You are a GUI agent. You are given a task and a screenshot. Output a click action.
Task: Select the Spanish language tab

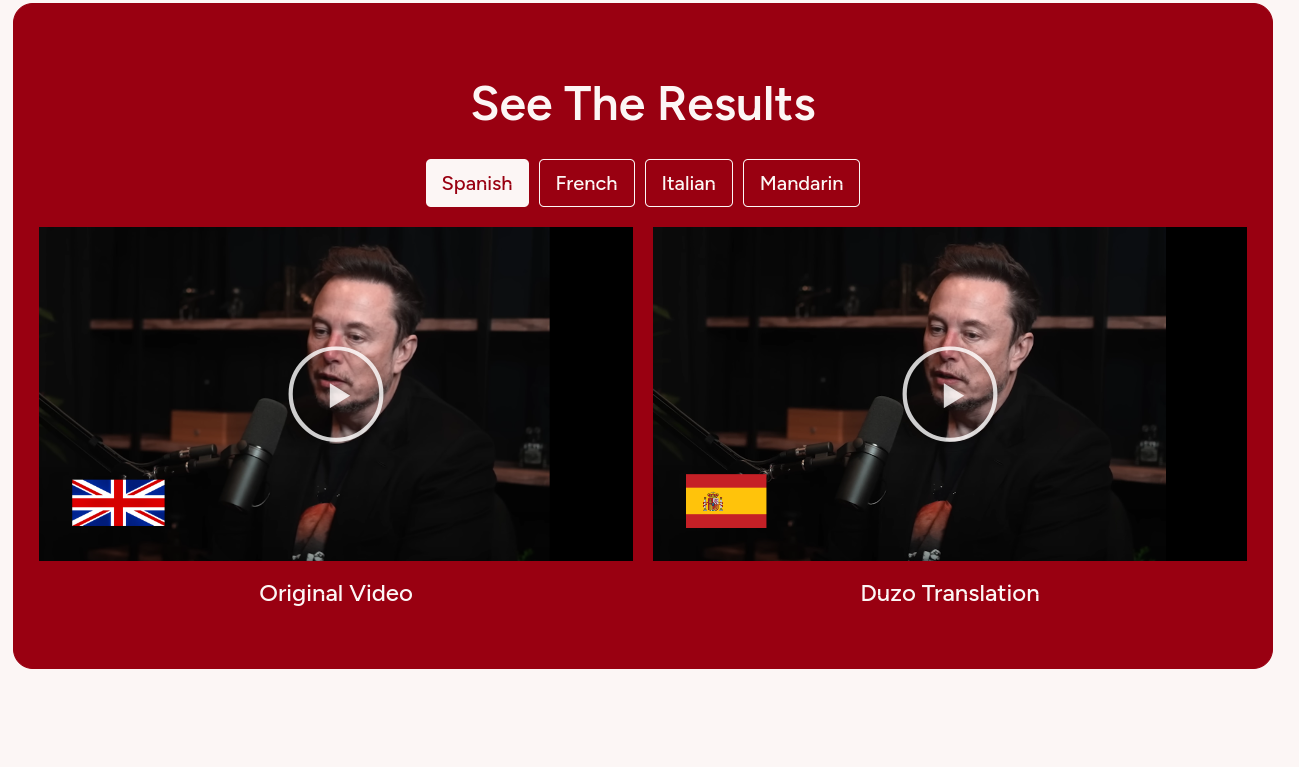(477, 183)
